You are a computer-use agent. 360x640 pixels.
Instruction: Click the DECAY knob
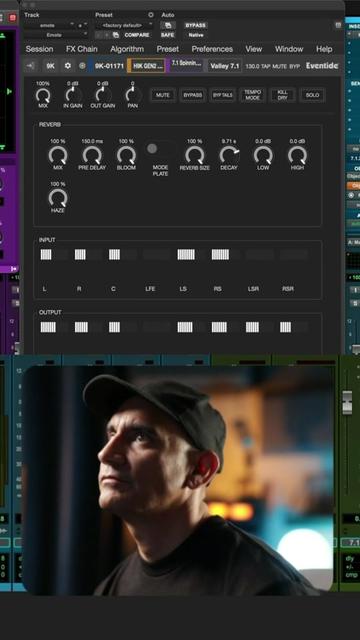pos(229,156)
